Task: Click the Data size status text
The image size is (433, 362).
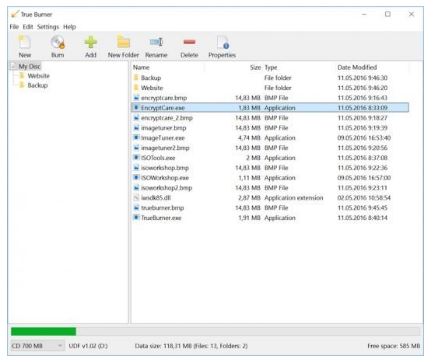Action: (191, 346)
